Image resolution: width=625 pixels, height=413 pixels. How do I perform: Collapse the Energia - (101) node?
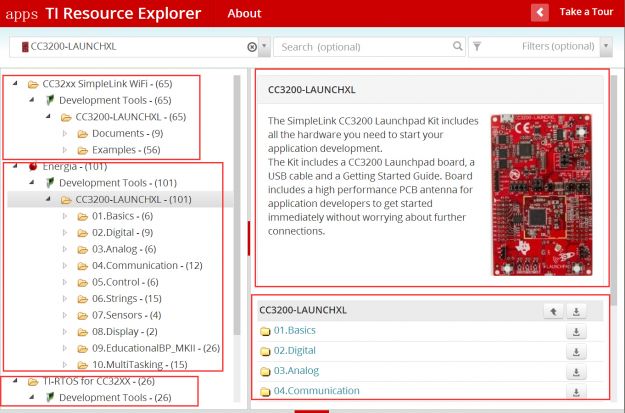click(16, 166)
